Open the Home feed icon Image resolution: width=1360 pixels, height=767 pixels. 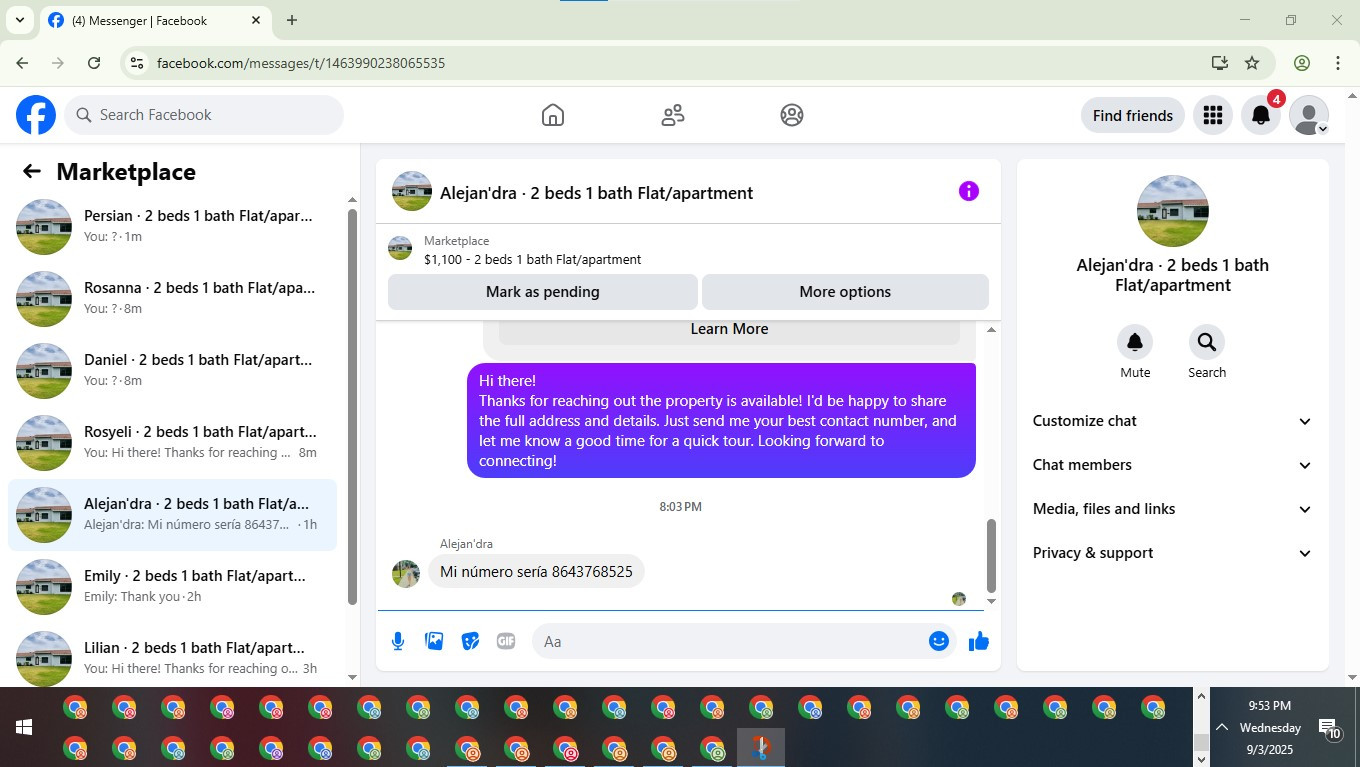[x=553, y=115]
